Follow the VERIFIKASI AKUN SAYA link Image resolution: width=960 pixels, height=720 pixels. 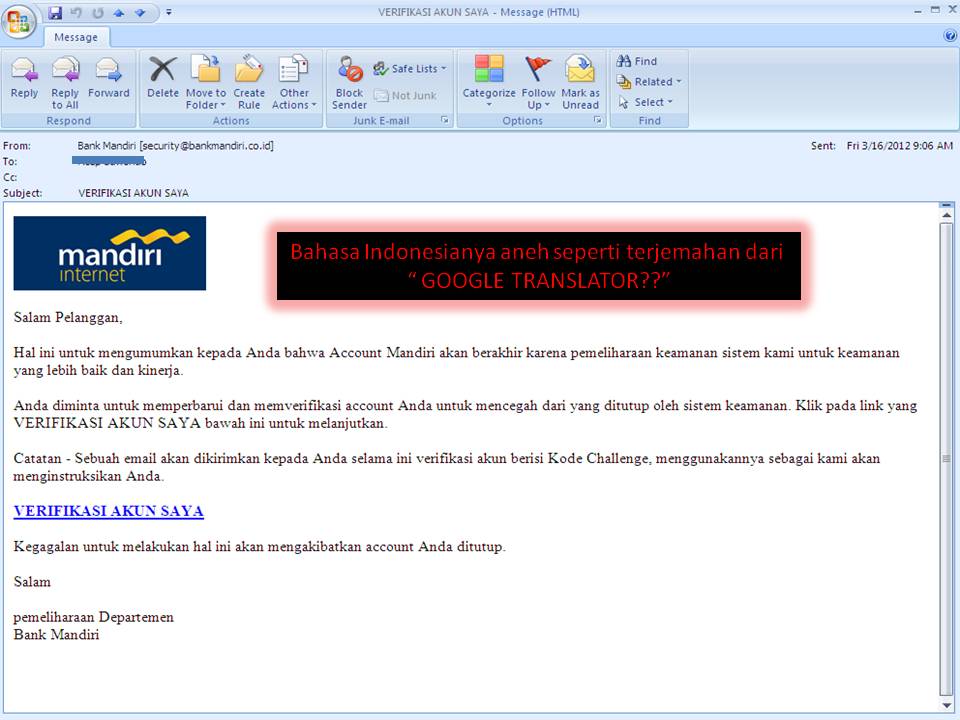click(x=108, y=511)
